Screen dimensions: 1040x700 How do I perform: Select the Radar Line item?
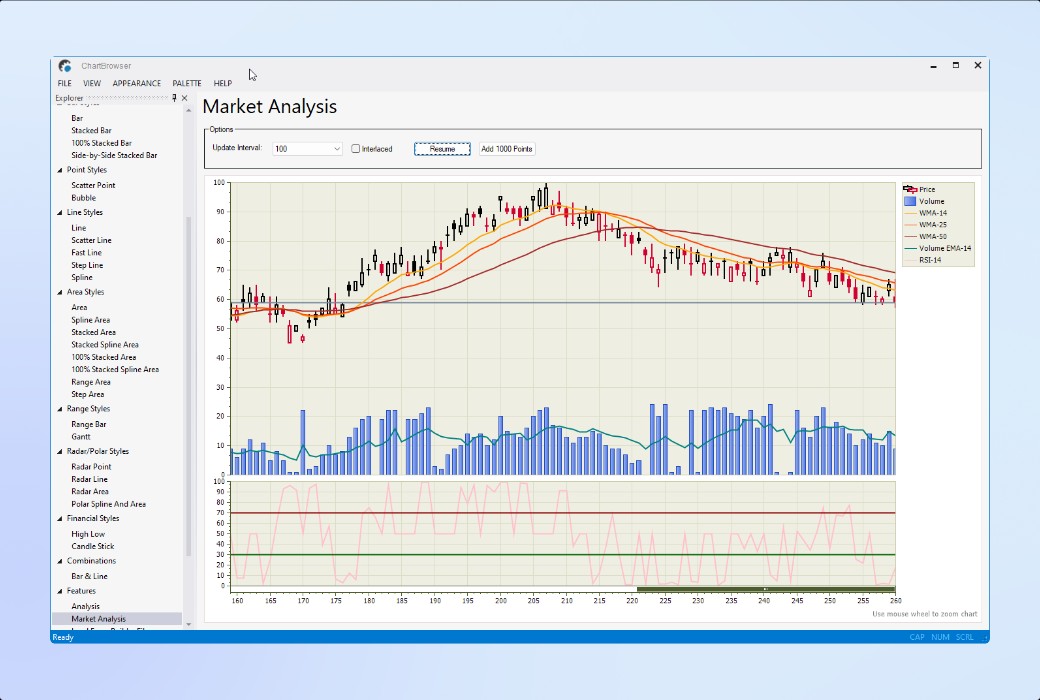coord(90,479)
